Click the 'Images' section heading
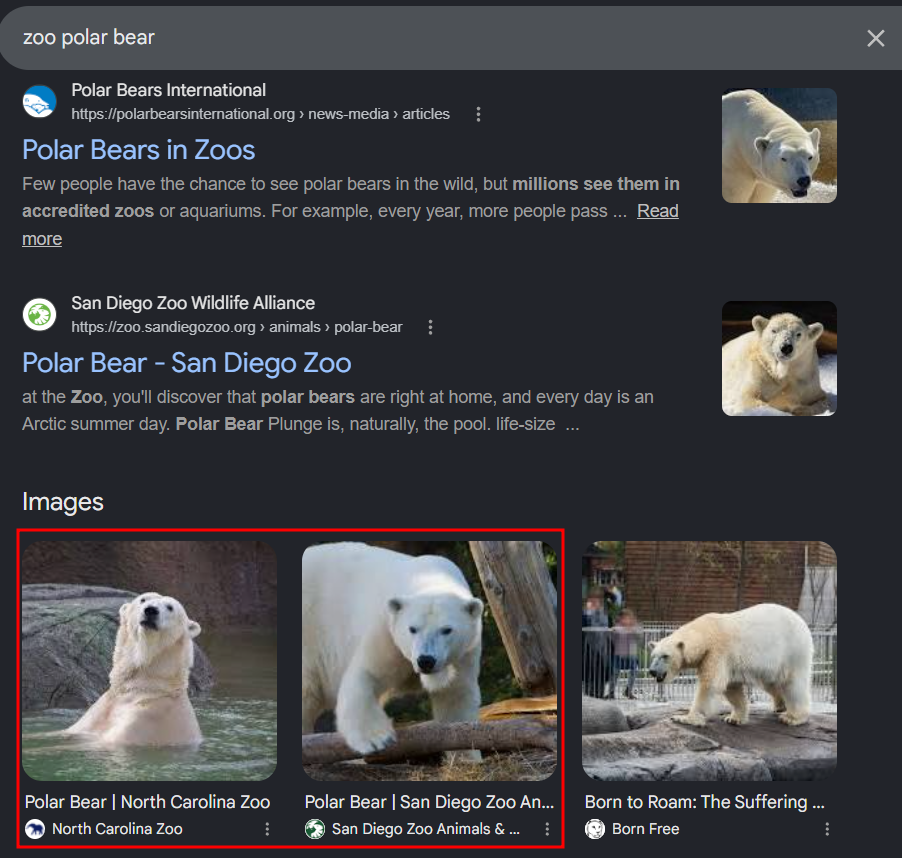The height and width of the screenshot is (858, 902). [x=63, y=502]
